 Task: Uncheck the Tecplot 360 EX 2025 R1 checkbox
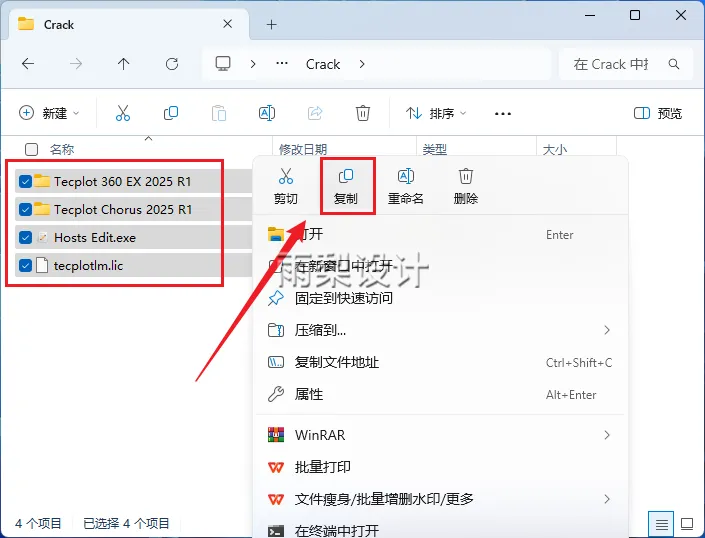pyautogui.click(x=26, y=182)
